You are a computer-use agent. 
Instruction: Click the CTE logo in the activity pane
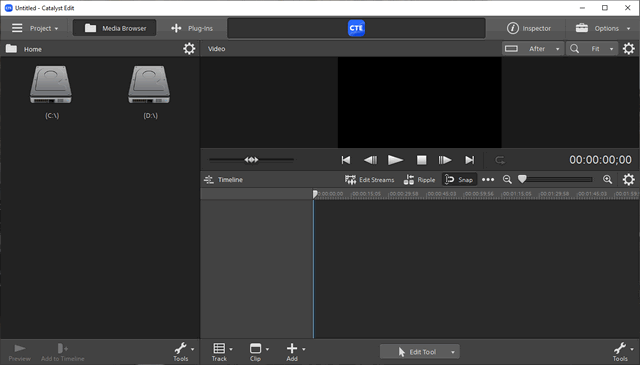click(356, 28)
